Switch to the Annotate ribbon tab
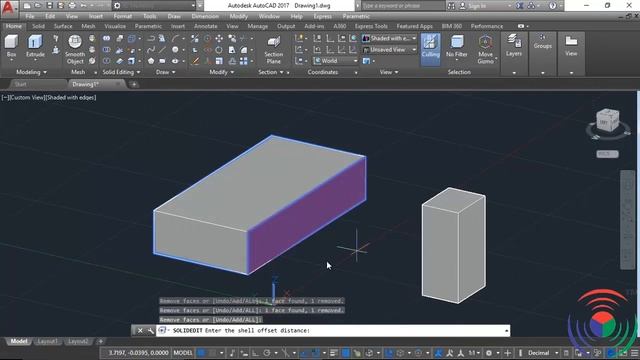Viewport: 640px width, 360px height. [205, 26]
